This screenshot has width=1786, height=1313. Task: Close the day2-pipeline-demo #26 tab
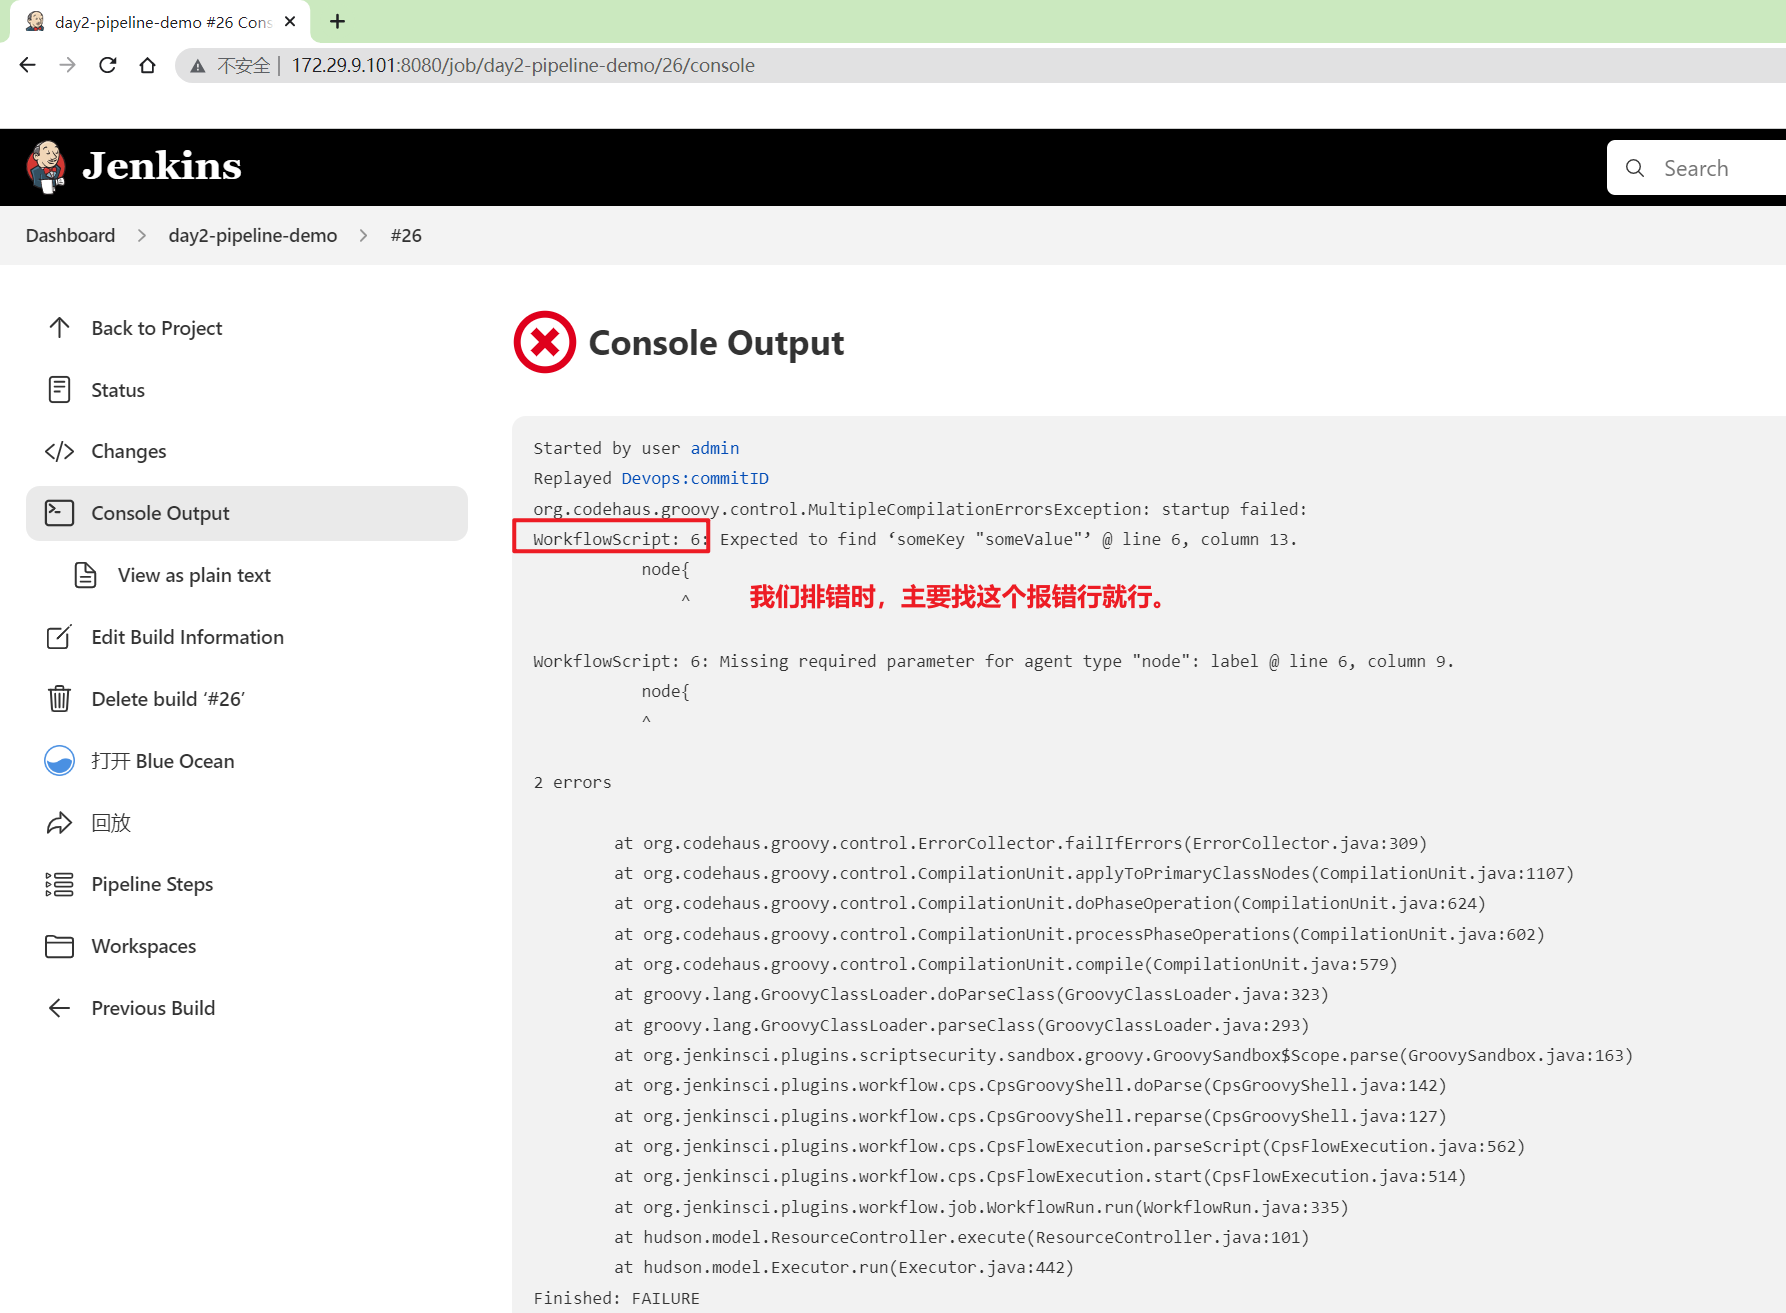[290, 21]
